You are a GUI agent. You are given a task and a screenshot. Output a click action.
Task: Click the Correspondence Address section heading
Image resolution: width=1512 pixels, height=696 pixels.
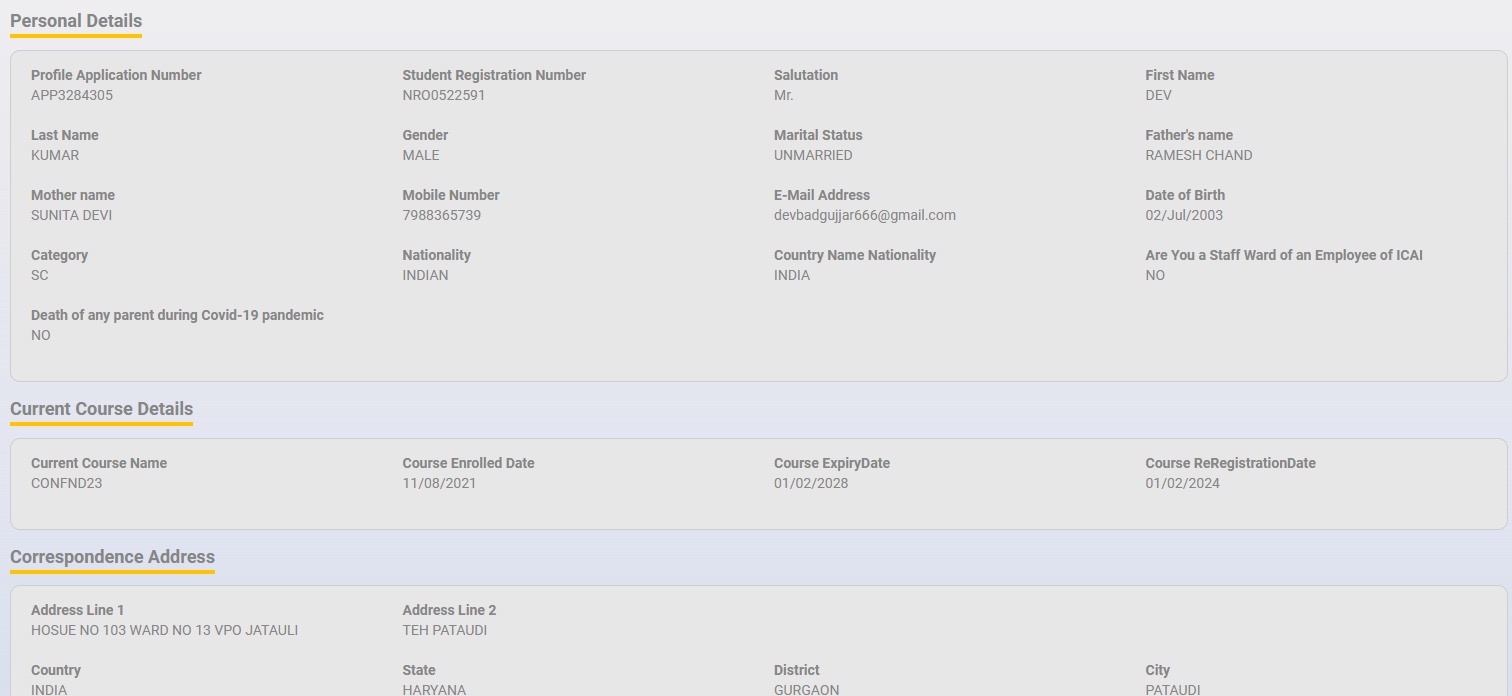pyautogui.click(x=112, y=557)
